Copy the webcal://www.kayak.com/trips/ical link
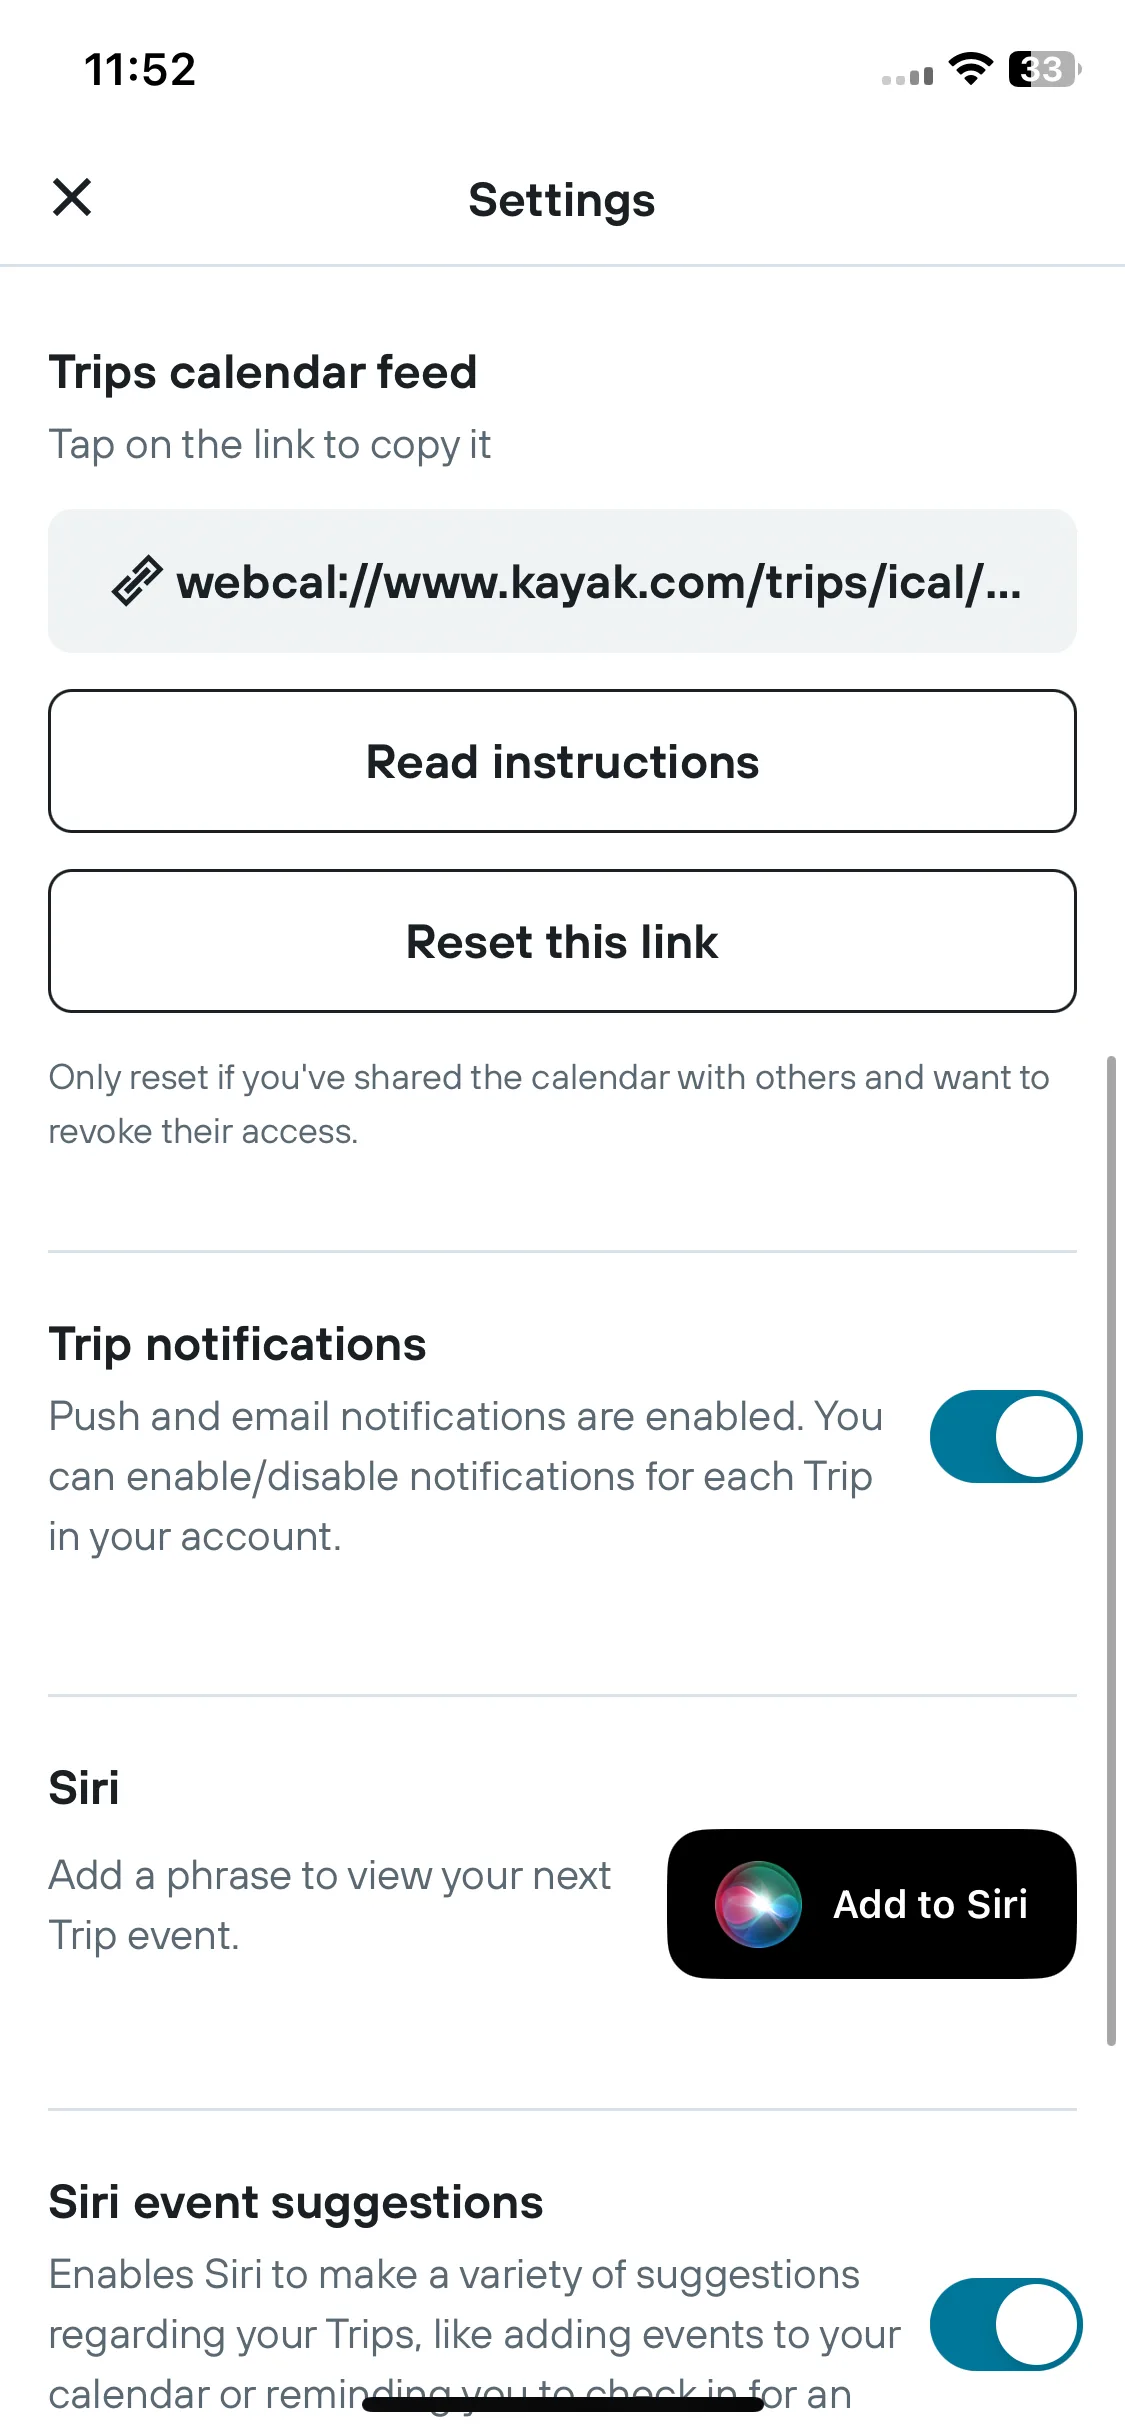The height and width of the screenshot is (2436, 1125). coord(562,581)
